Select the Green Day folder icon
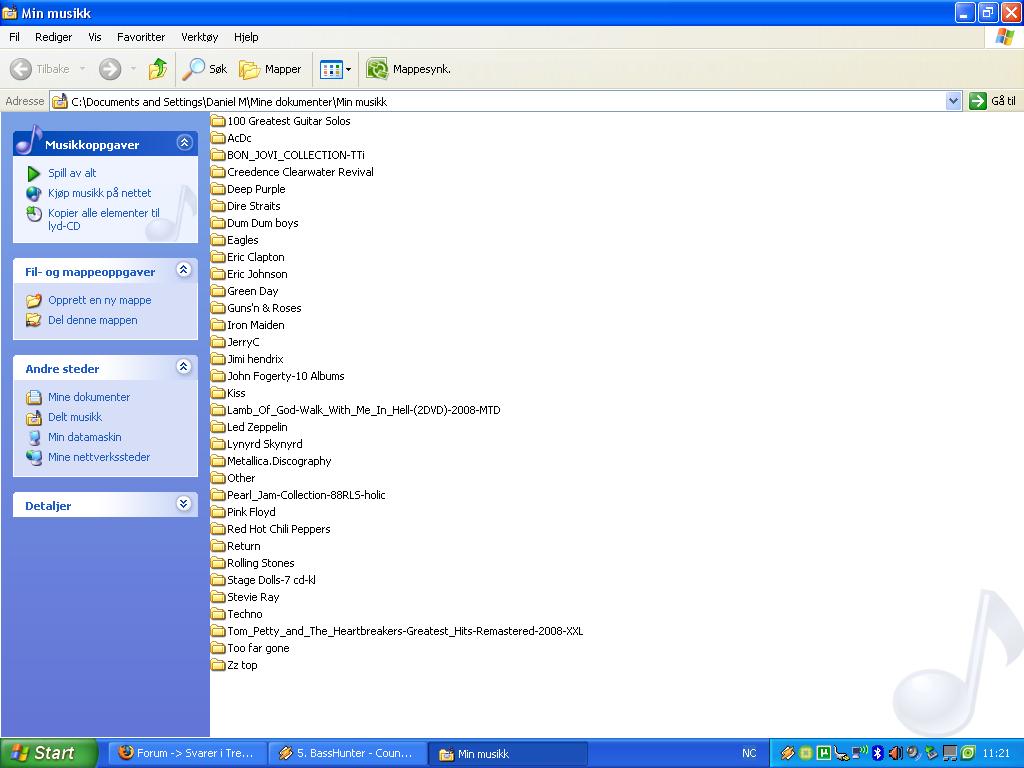 pyautogui.click(x=218, y=291)
